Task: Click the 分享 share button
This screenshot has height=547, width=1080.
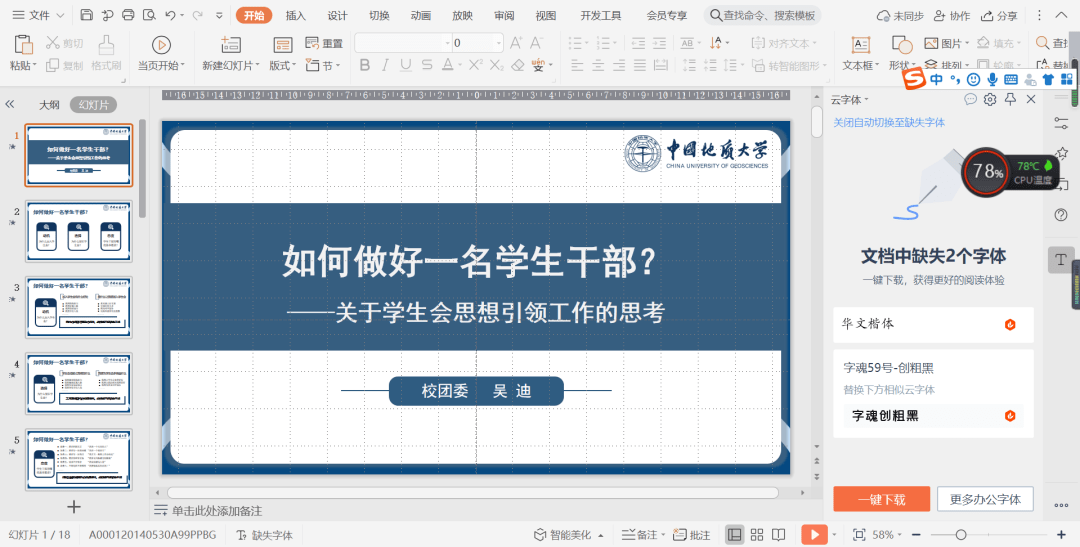Action: pos(999,15)
